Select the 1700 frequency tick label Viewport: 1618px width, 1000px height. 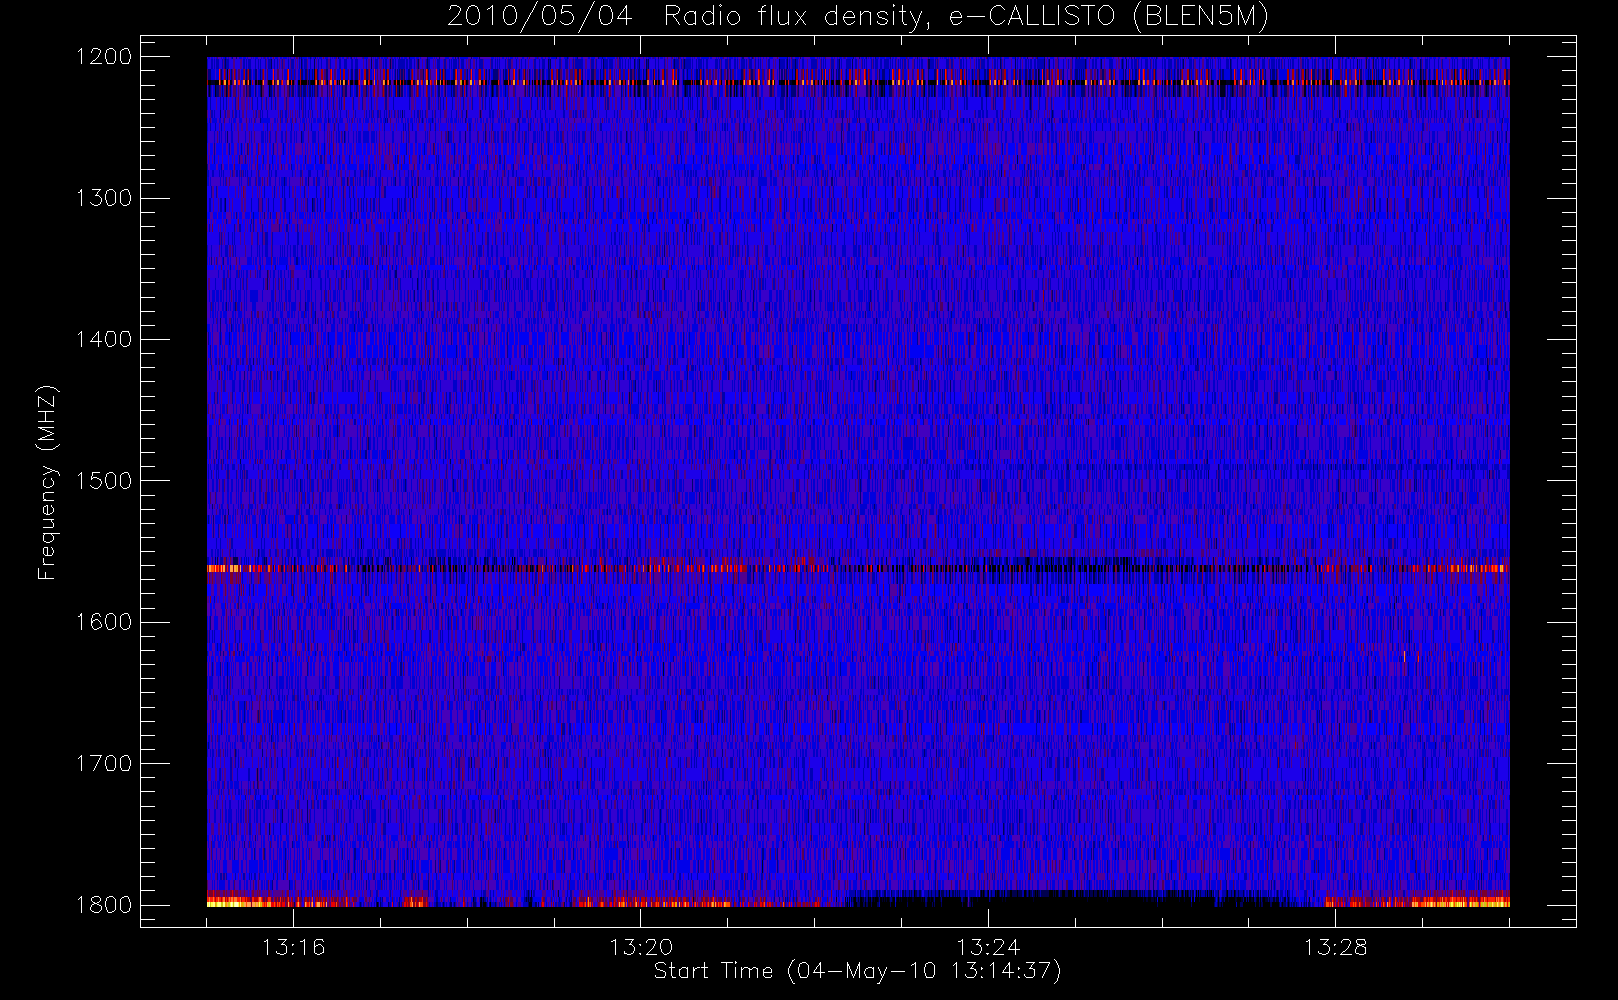click(104, 763)
